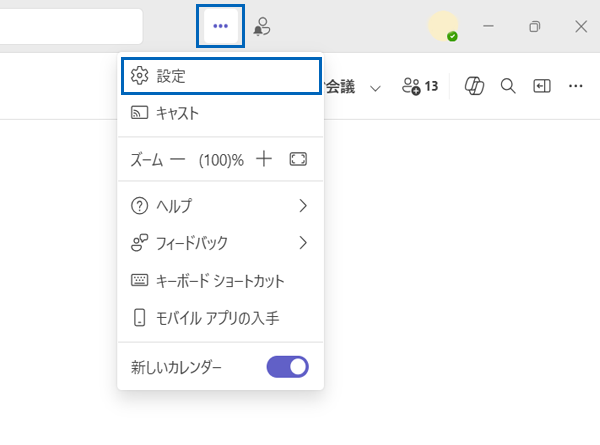Click the feedback person icon
Image resolution: width=600 pixels, height=445 pixels.
[x=139, y=243]
